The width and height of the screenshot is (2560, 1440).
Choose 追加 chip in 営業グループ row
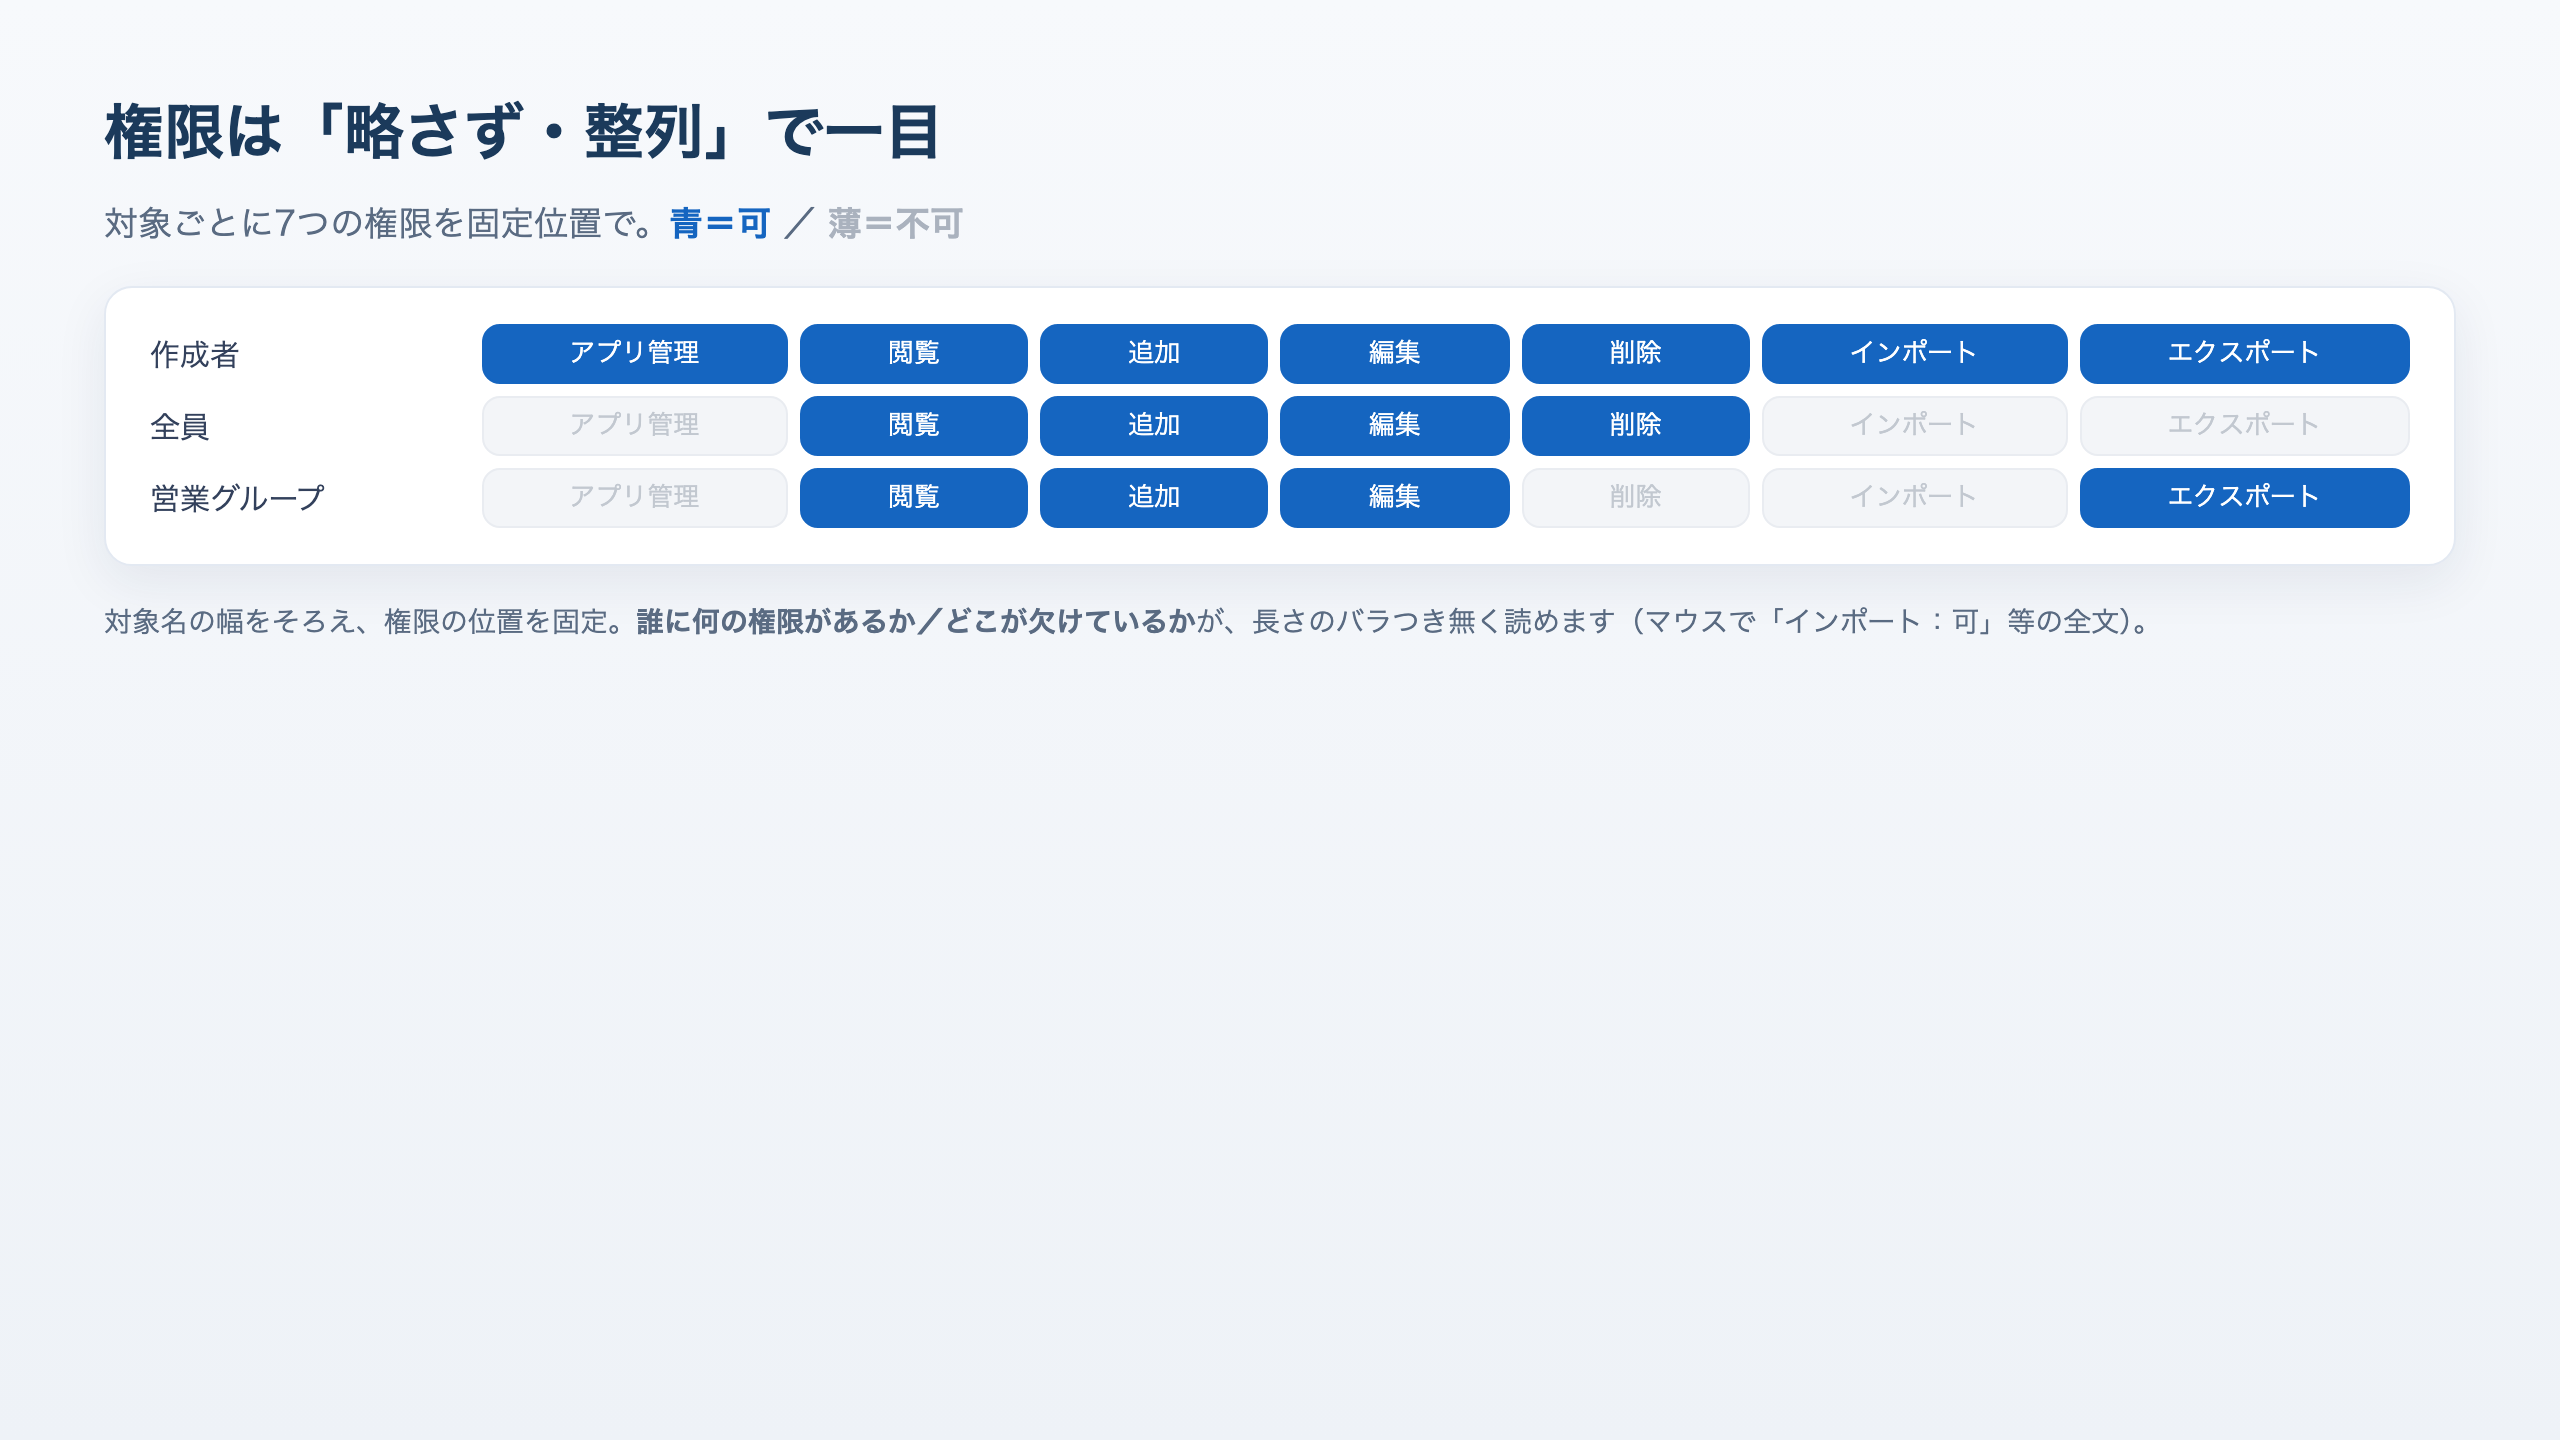point(1153,497)
